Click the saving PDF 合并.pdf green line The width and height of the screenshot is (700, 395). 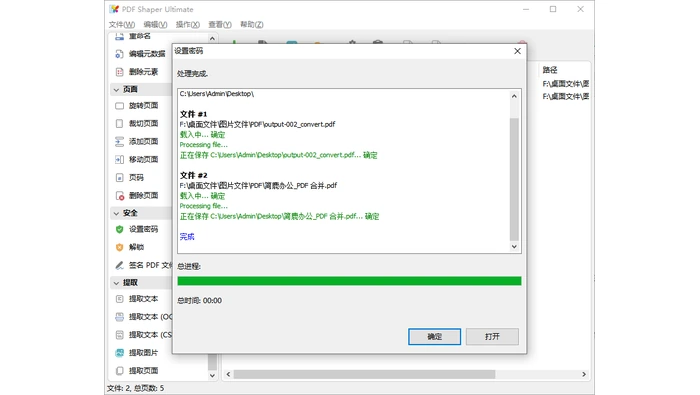point(279,216)
